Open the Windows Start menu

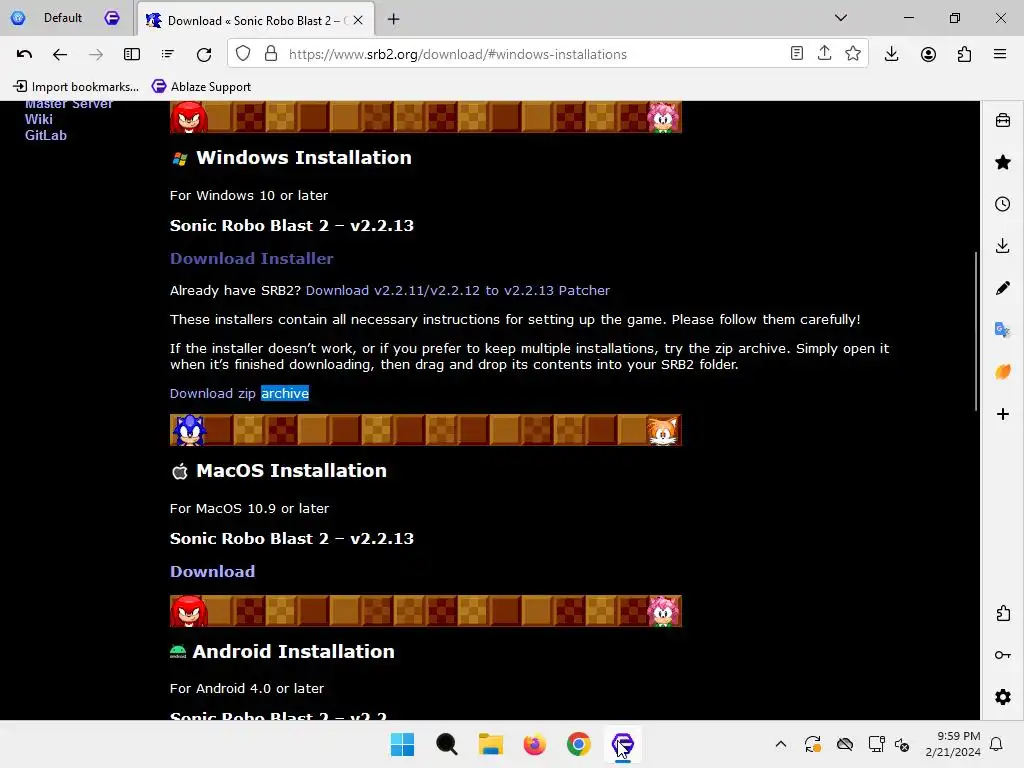tap(402, 744)
